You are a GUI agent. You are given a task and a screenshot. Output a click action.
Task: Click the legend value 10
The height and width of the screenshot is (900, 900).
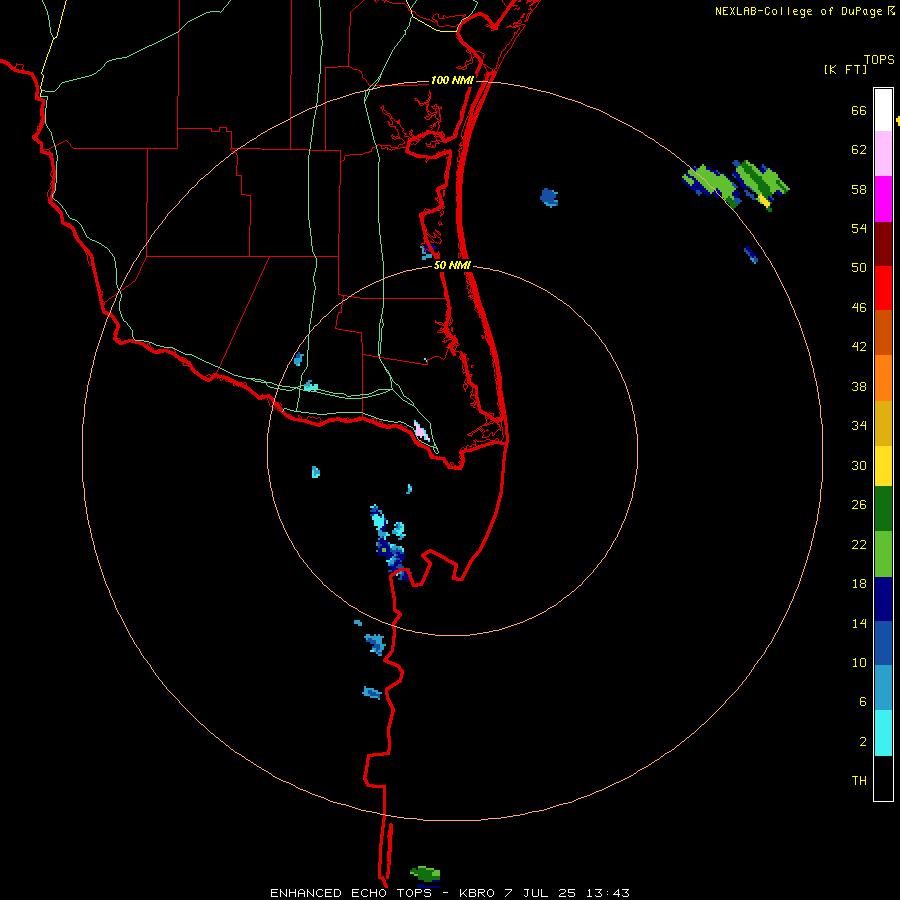(859, 663)
